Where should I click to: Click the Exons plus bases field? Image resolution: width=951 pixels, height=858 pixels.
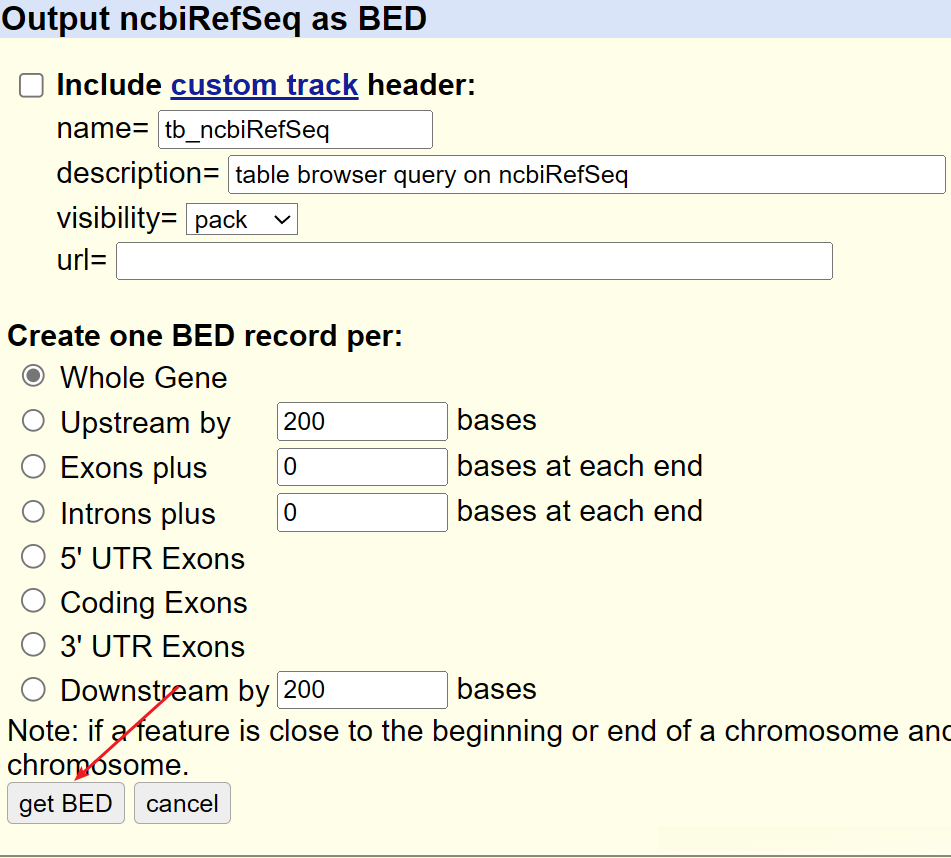pyautogui.click(x=362, y=467)
